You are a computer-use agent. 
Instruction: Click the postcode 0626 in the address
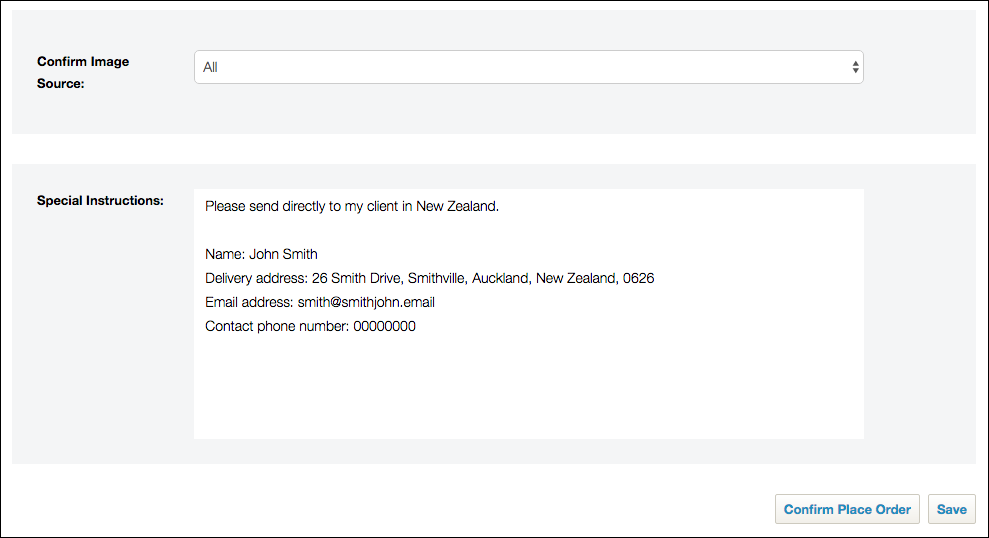point(638,278)
